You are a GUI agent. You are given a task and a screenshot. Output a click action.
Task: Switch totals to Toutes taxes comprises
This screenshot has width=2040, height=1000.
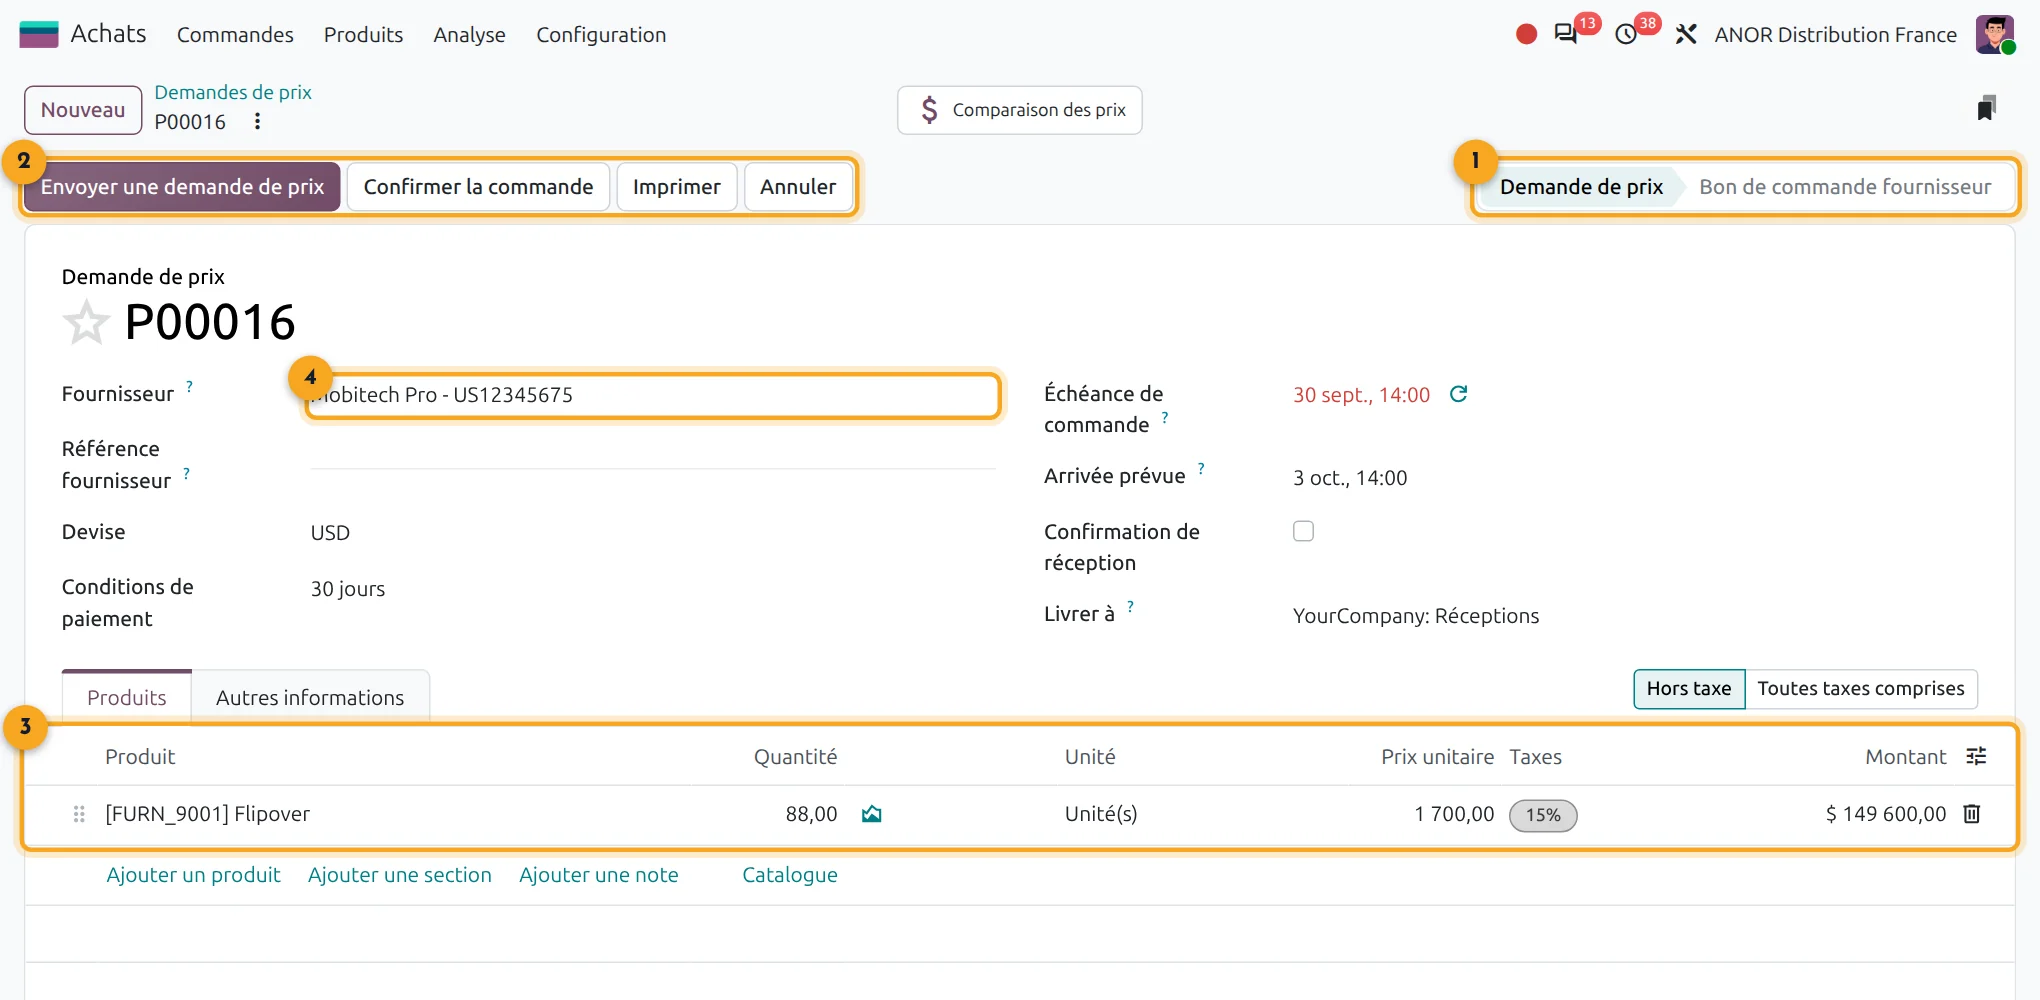1861,689
